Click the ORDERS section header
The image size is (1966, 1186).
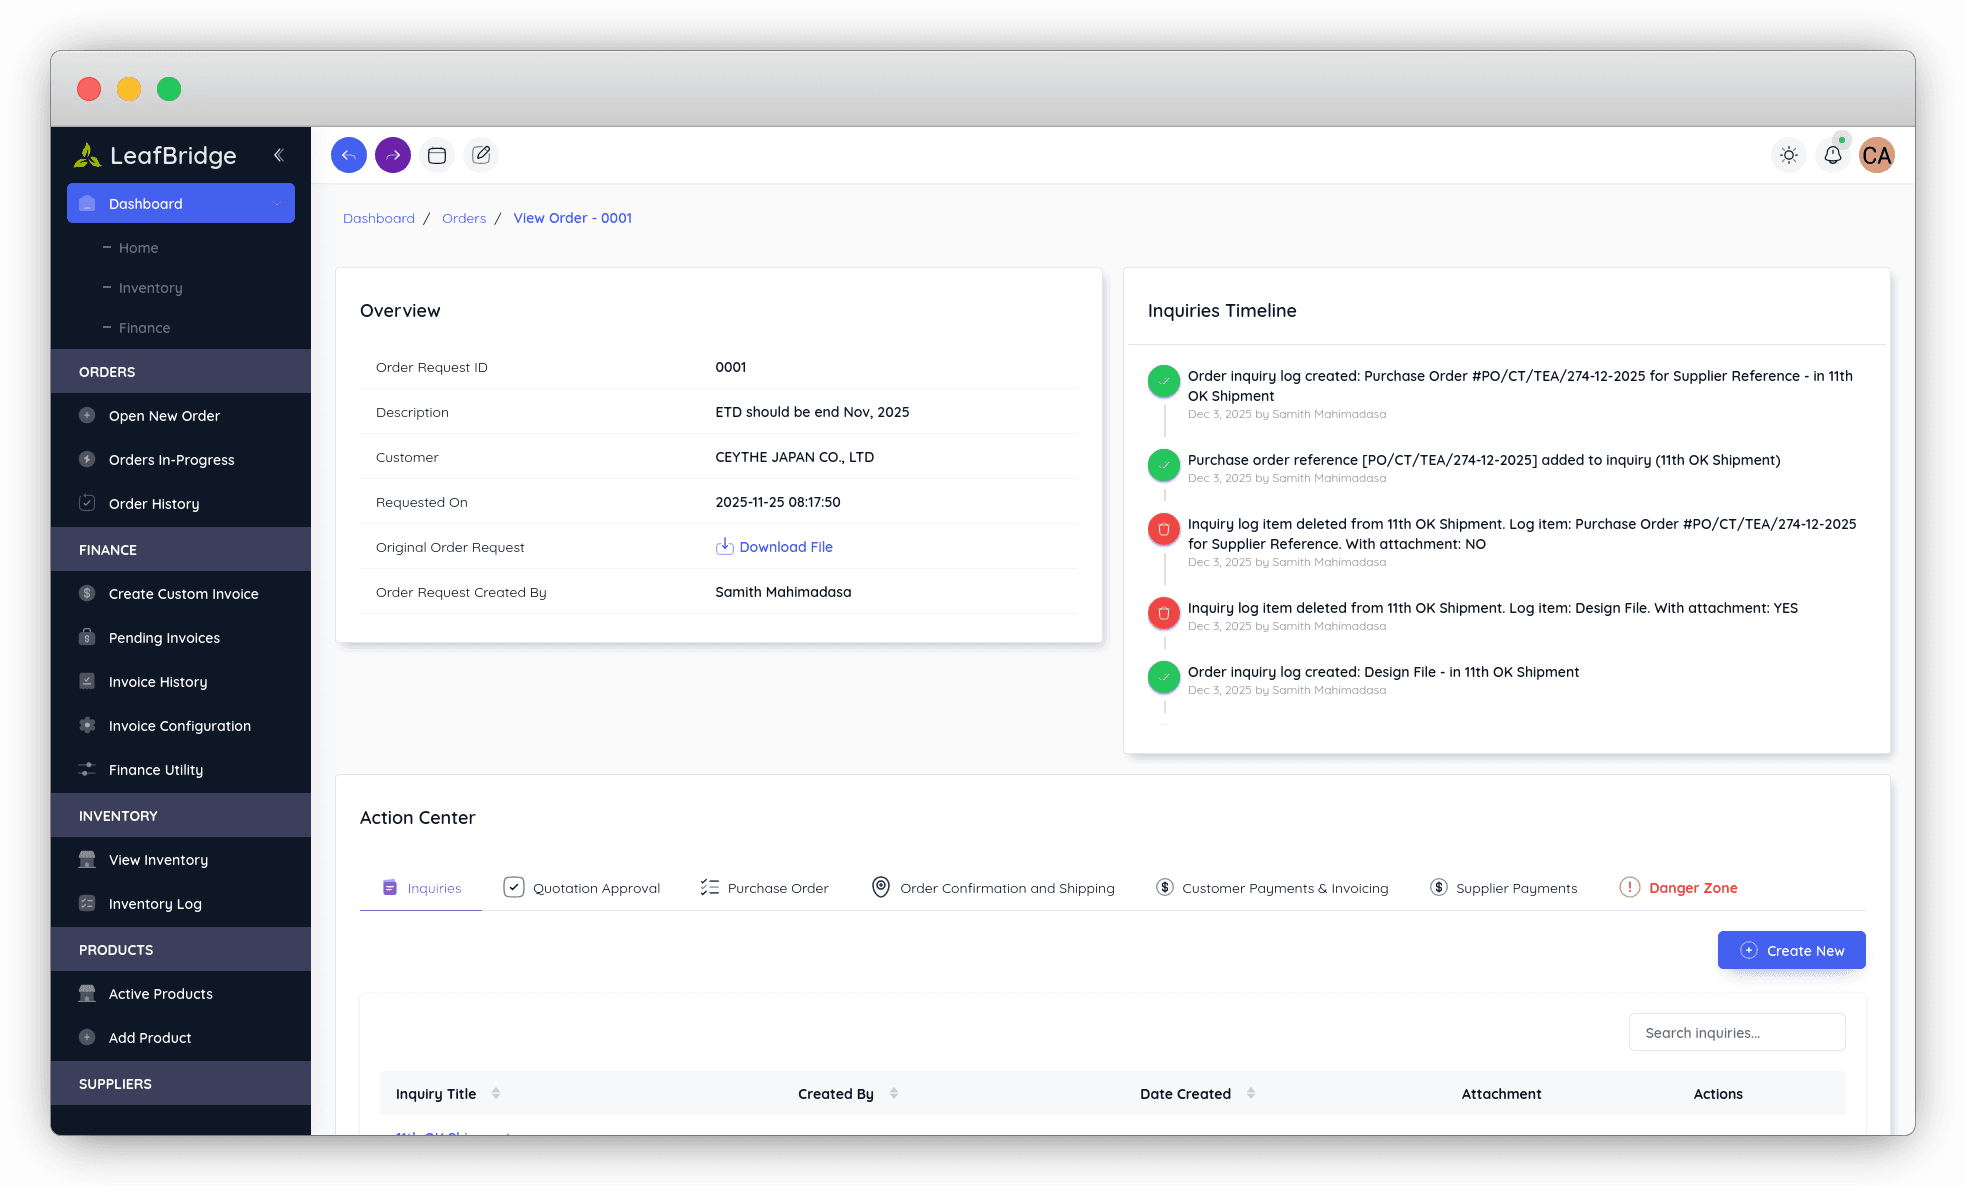181,371
